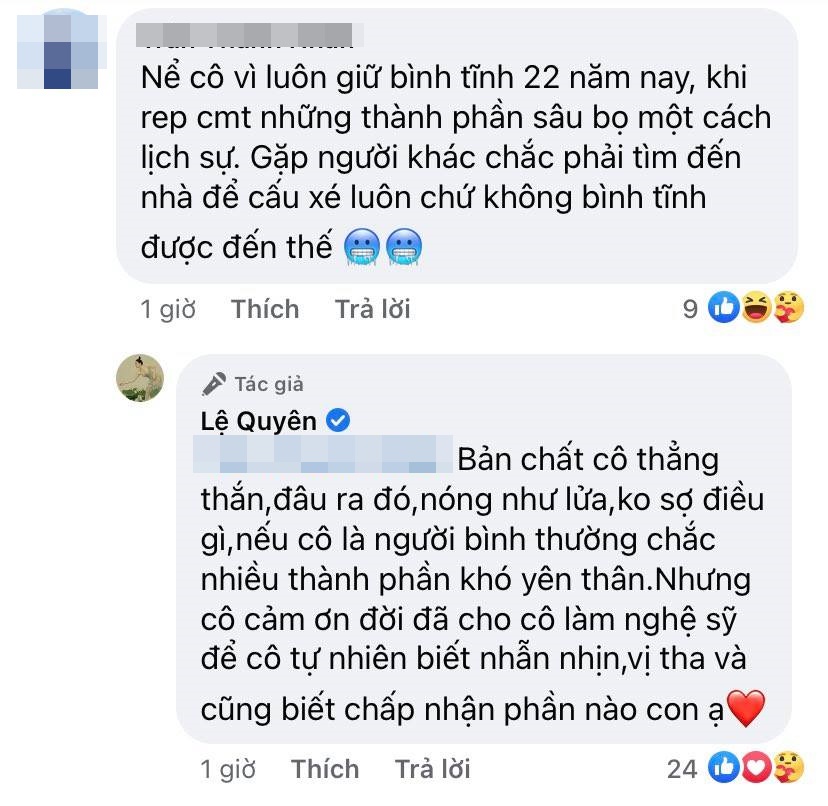Click the first cold-face emoji in the comment
Image resolution: width=828 pixels, height=806 pixels.
click(x=362, y=247)
